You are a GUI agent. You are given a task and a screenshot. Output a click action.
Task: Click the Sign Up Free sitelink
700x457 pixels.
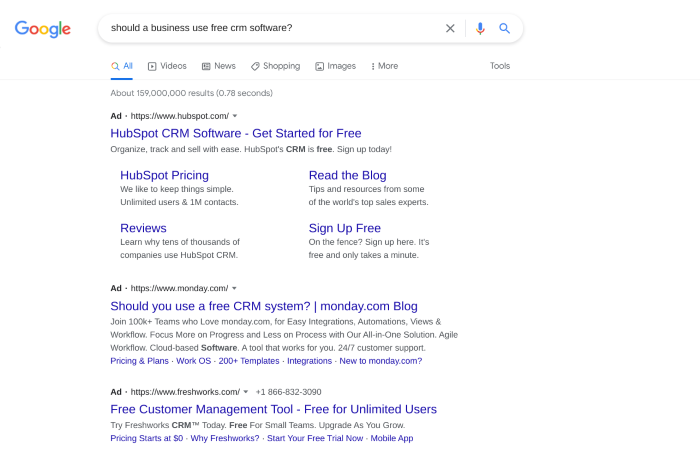click(345, 228)
